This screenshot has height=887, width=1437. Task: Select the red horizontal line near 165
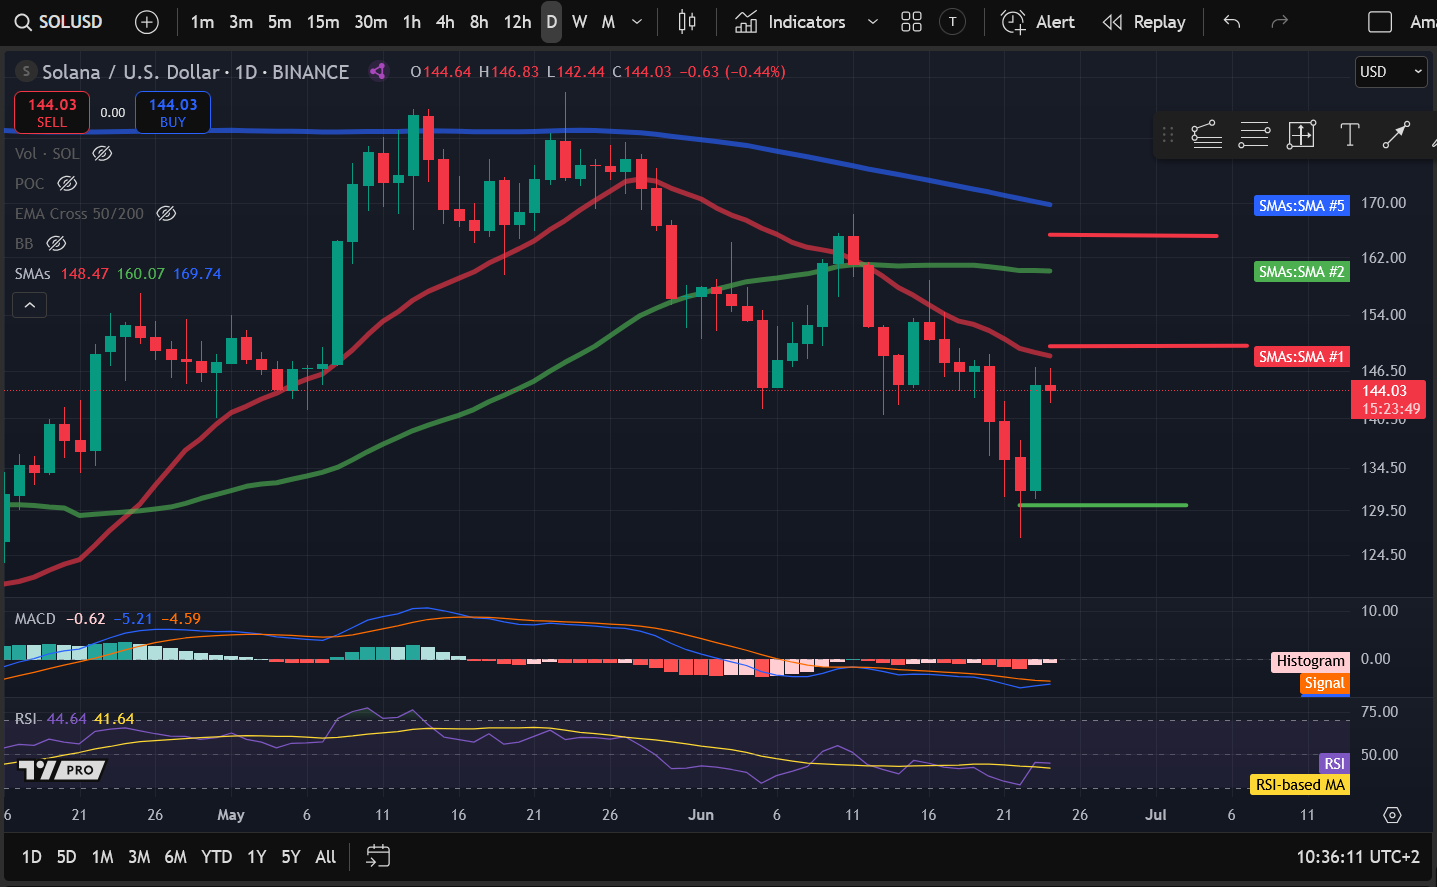pyautogui.click(x=1133, y=235)
